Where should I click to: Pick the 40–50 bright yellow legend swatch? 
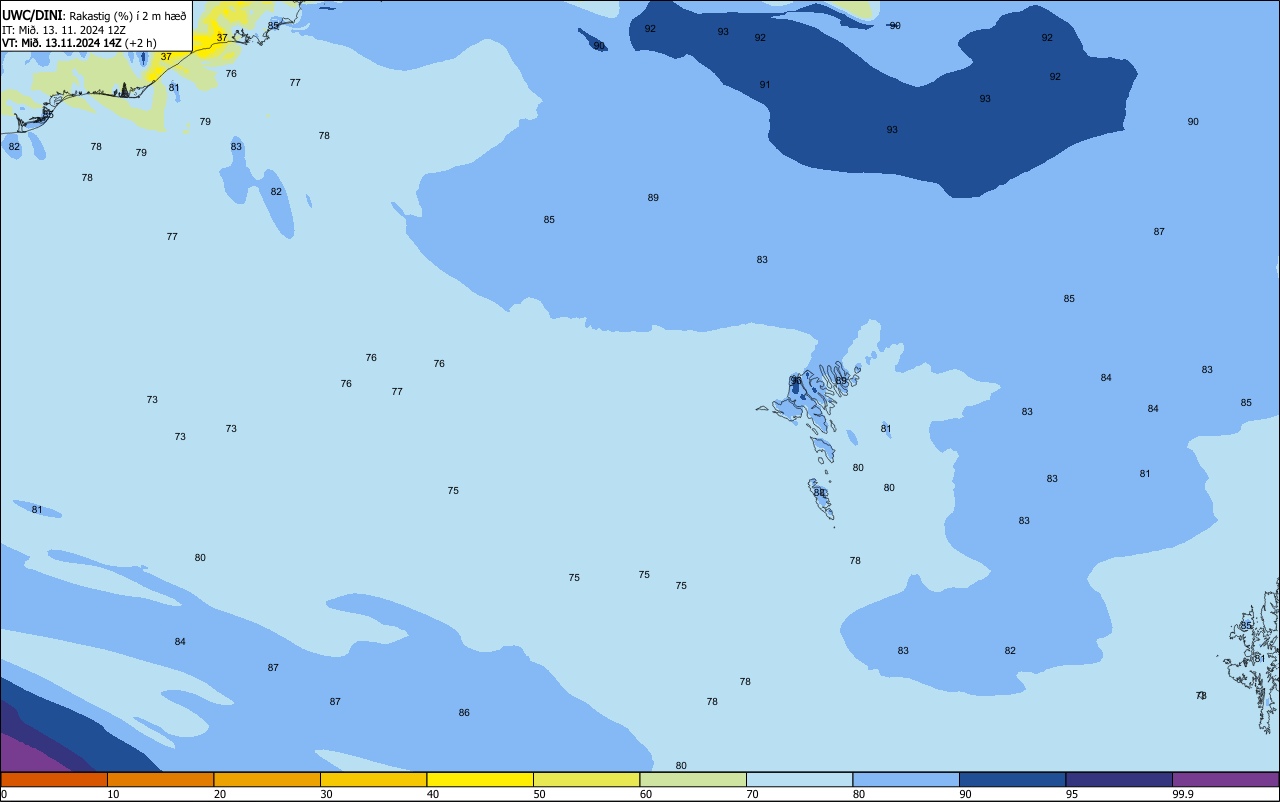click(x=480, y=779)
